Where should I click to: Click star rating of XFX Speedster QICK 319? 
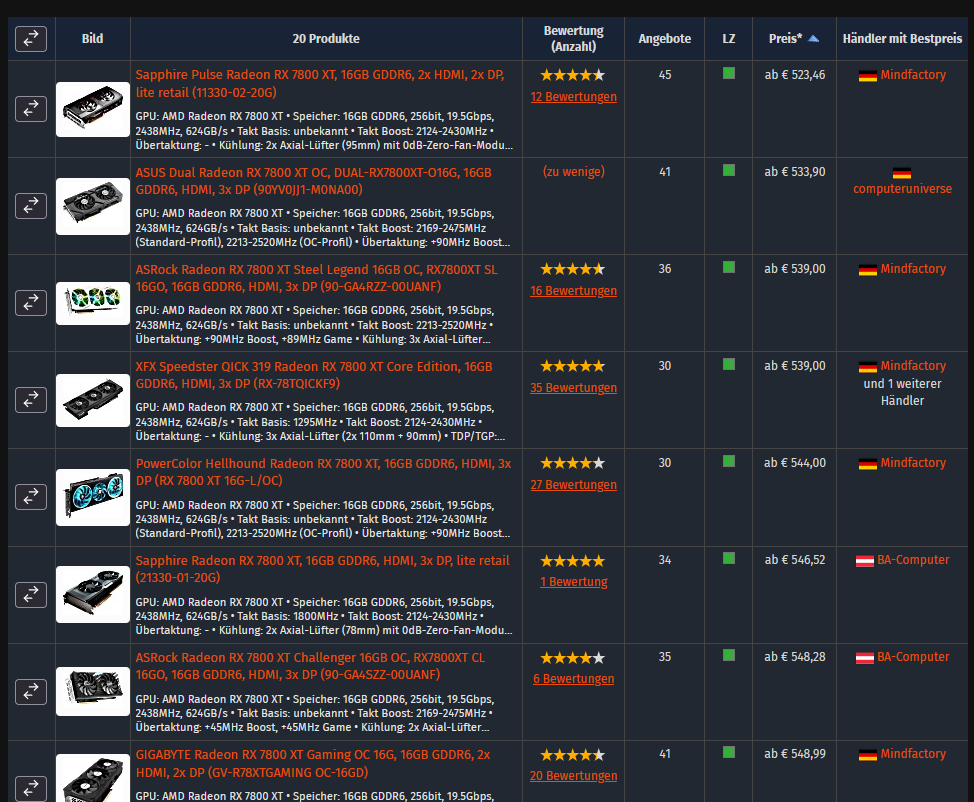[573, 366]
